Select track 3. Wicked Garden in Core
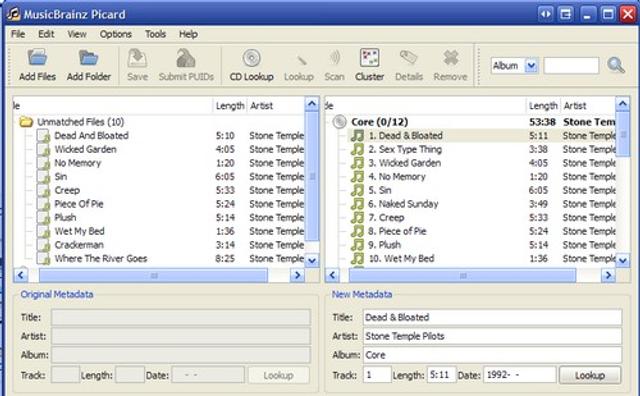Screen dimensions: 640x396 point(404,163)
